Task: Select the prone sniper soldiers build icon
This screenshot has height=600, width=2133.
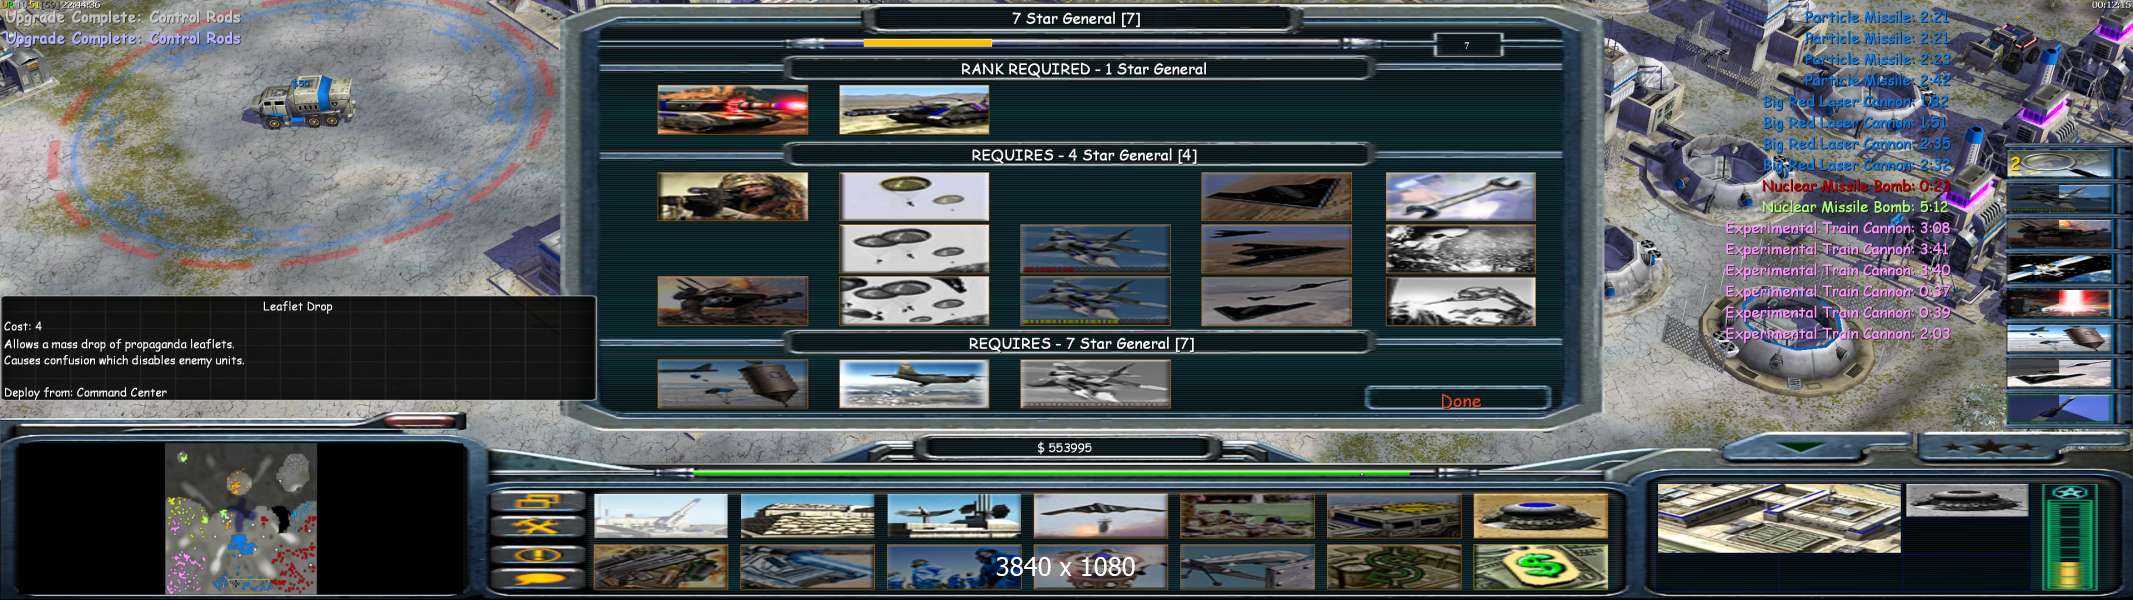Action: point(1247,516)
